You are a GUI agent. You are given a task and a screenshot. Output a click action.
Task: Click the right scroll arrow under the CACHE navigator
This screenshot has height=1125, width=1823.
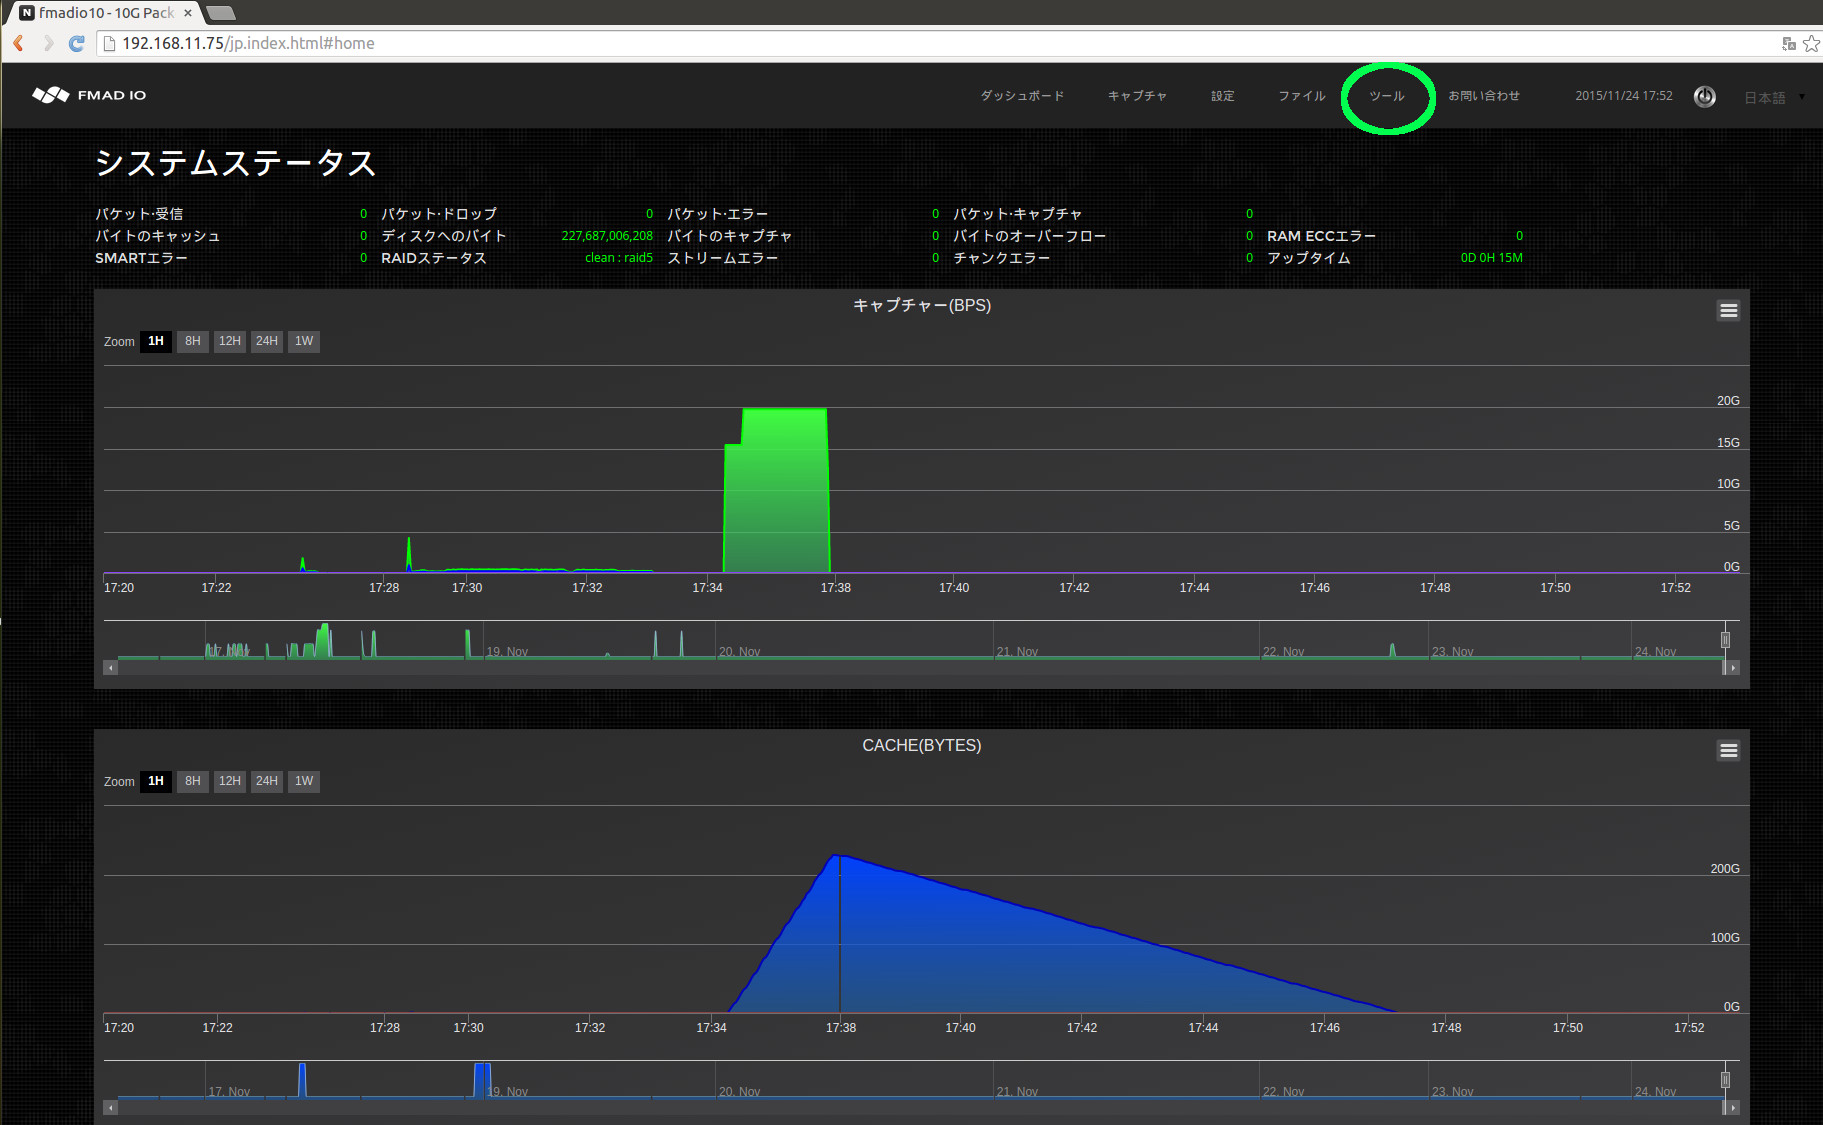click(1733, 1107)
